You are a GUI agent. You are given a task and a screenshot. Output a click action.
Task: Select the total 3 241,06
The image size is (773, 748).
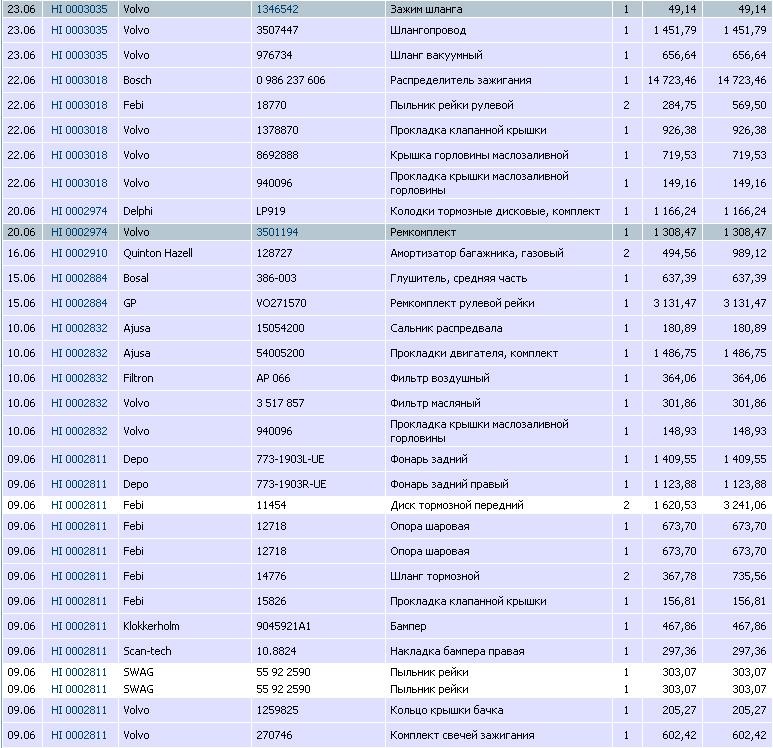[744, 505]
